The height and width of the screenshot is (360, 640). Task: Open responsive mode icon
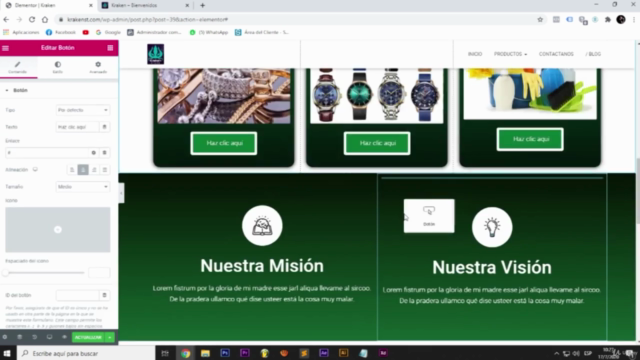click(x=49, y=337)
